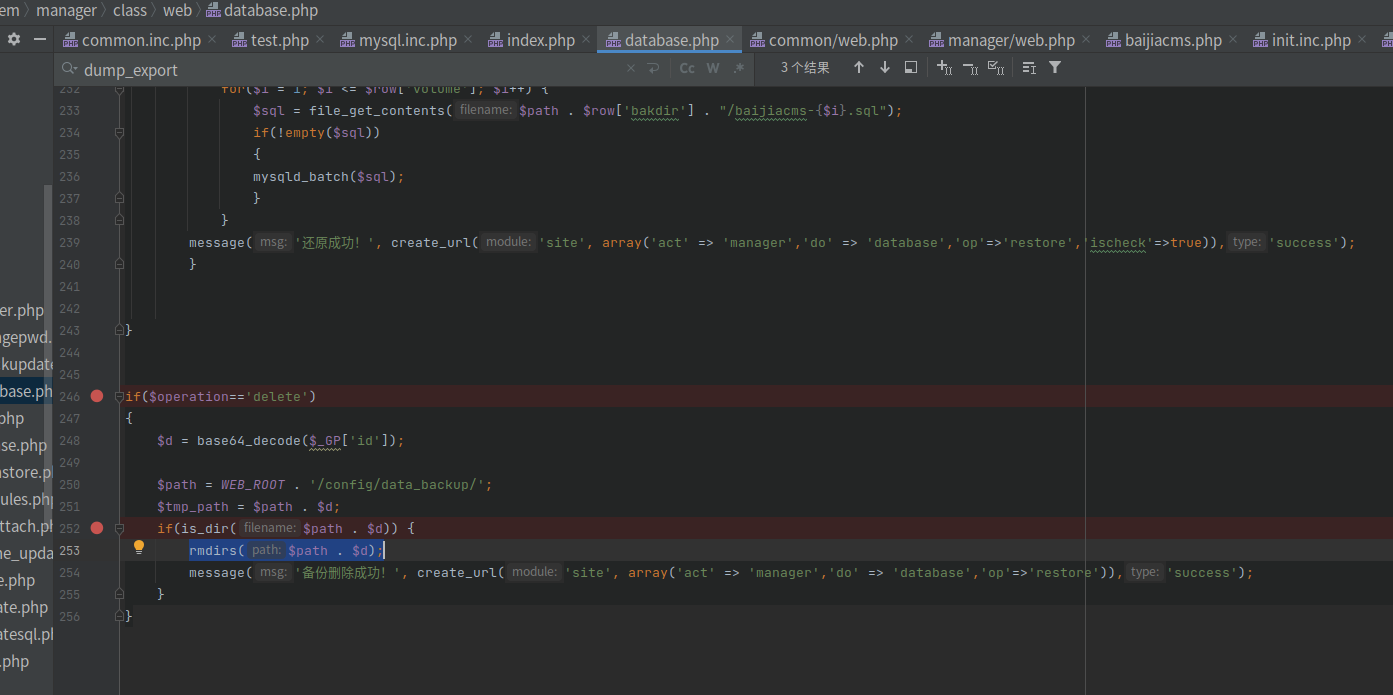Click the search magnifier icon

[70, 69]
